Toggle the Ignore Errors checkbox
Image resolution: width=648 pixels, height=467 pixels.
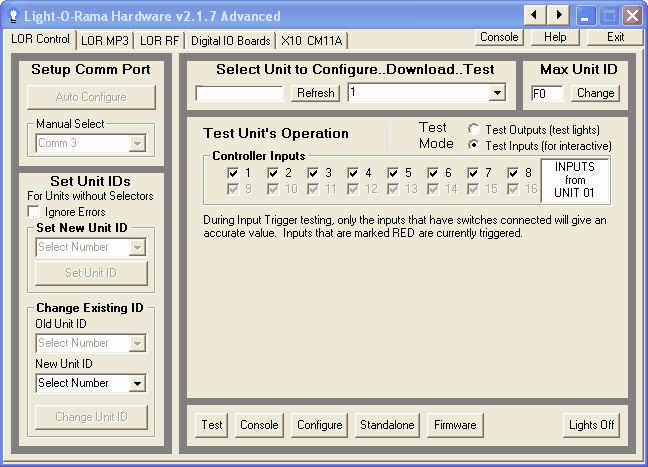[x=34, y=212]
